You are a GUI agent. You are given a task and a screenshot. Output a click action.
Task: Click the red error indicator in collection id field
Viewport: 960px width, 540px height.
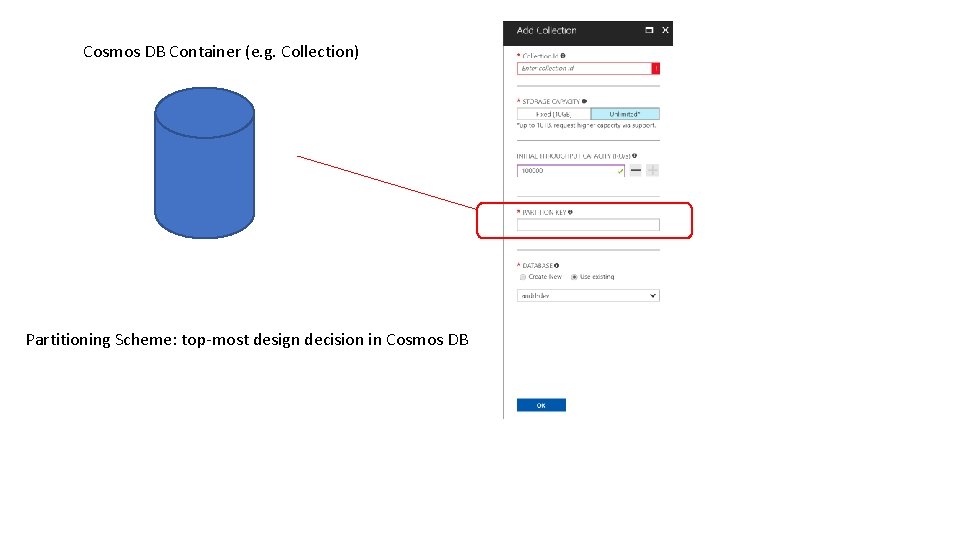[x=655, y=69]
